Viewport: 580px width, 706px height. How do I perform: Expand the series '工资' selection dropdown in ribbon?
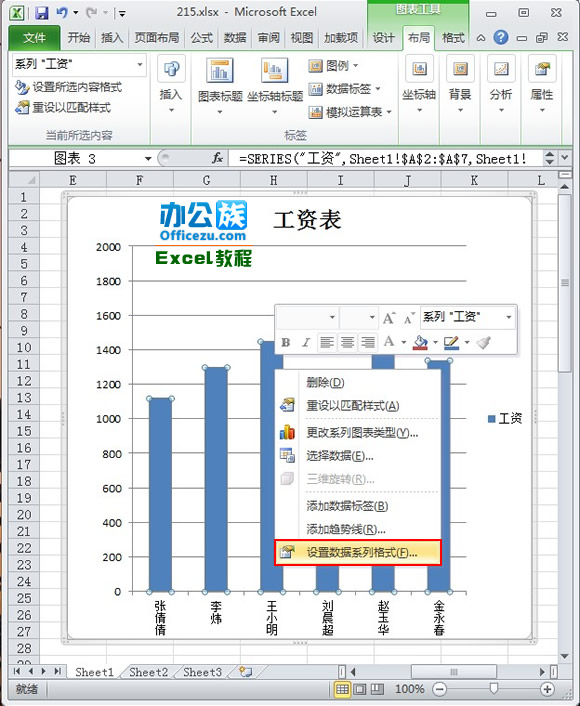pos(140,64)
